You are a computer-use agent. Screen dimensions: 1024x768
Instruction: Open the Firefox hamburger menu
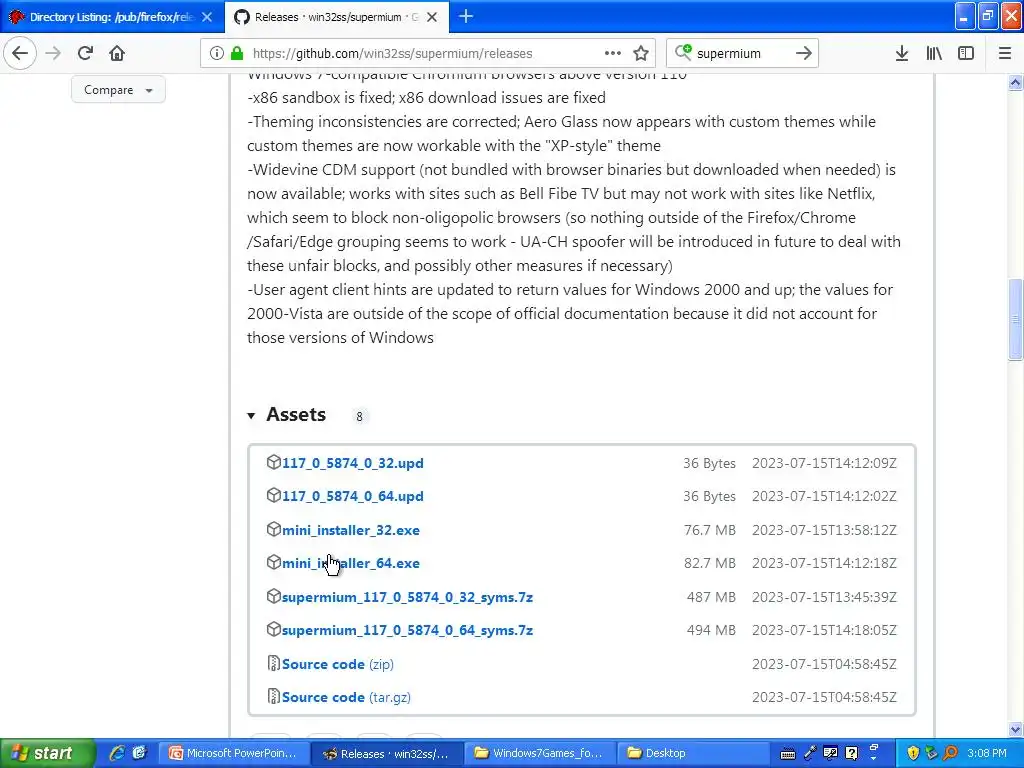(x=1004, y=53)
